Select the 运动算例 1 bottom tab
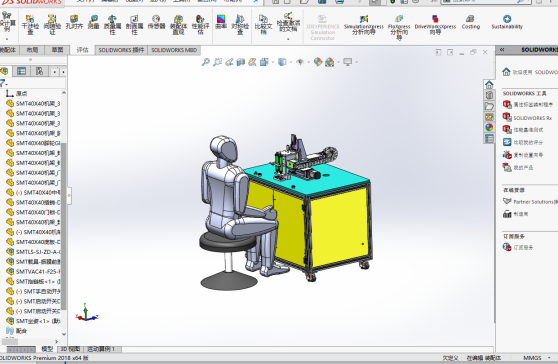 pyautogui.click(x=101, y=349)
